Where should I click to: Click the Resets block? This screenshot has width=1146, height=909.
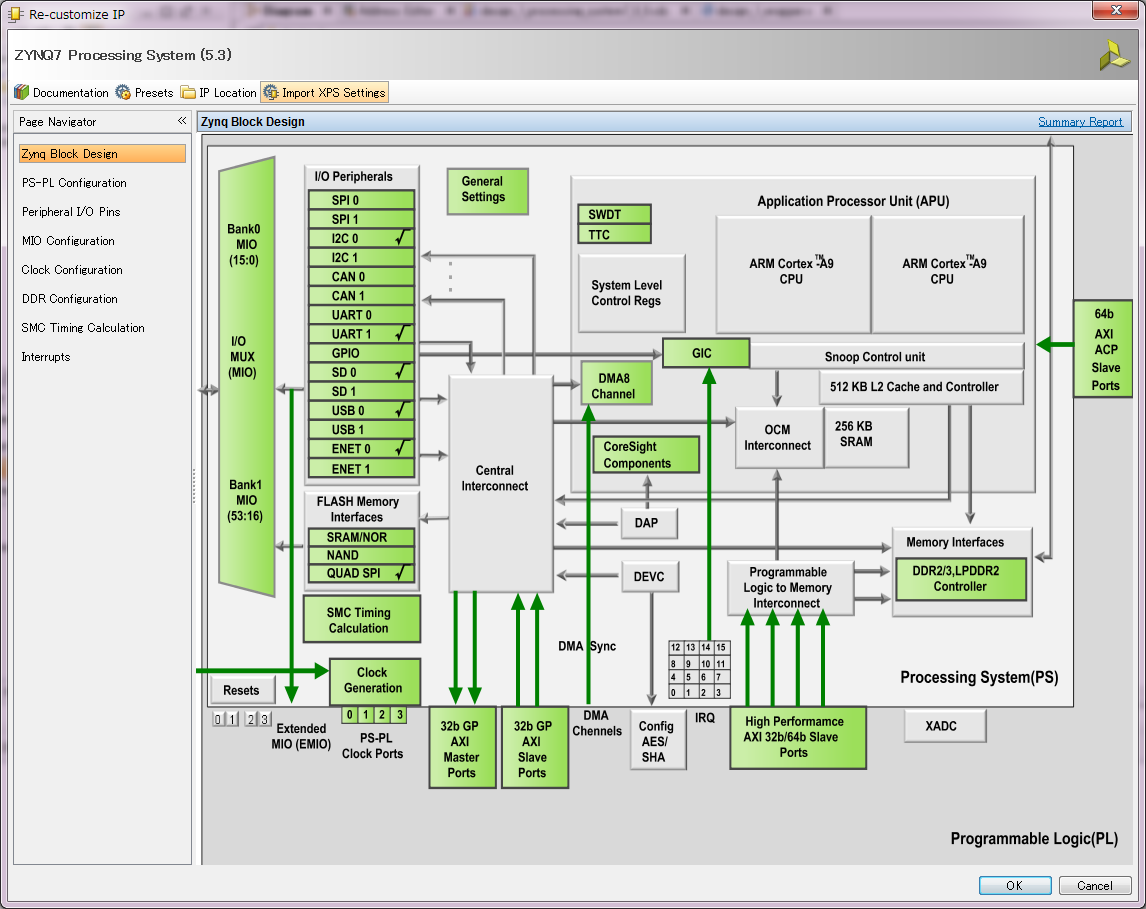click(x=241, y=690)
